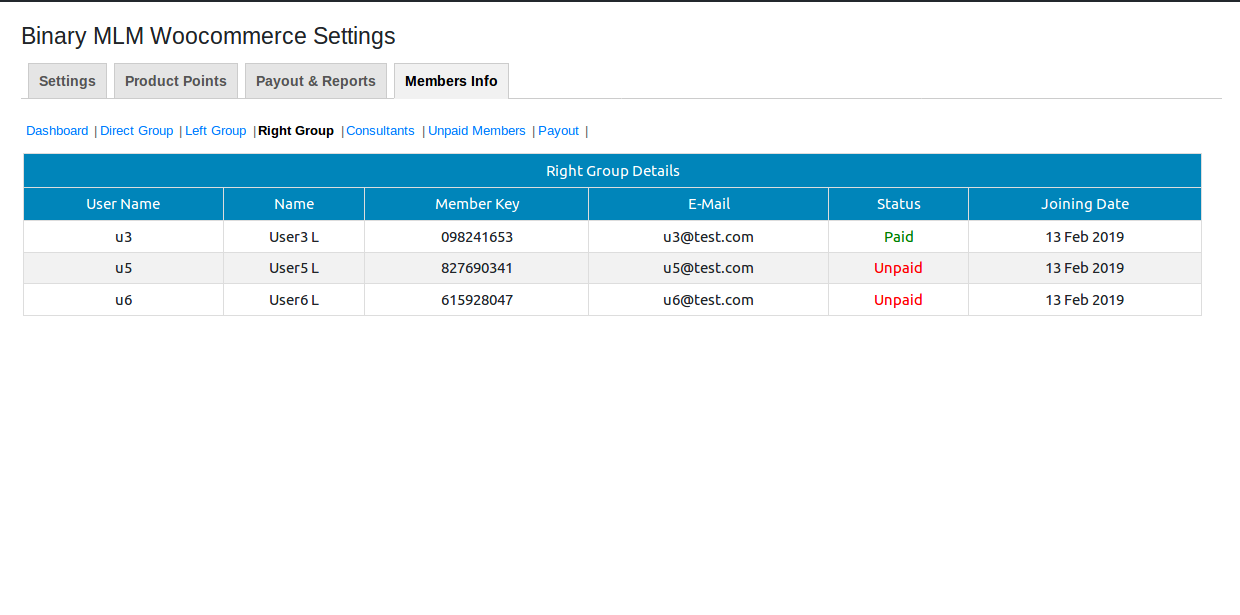Click the User5 L name cell
The image size is (1240, 615).
point(294,268)
